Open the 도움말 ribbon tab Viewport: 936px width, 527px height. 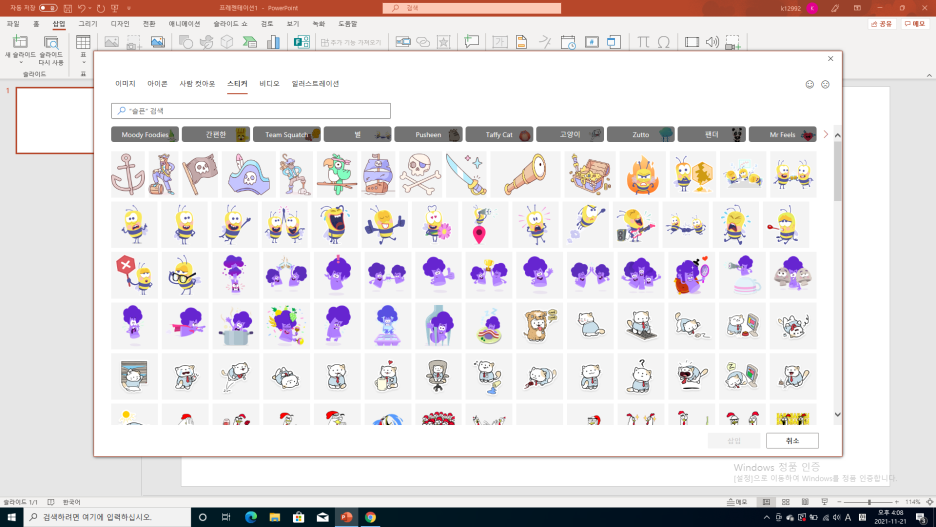point(347,24)
